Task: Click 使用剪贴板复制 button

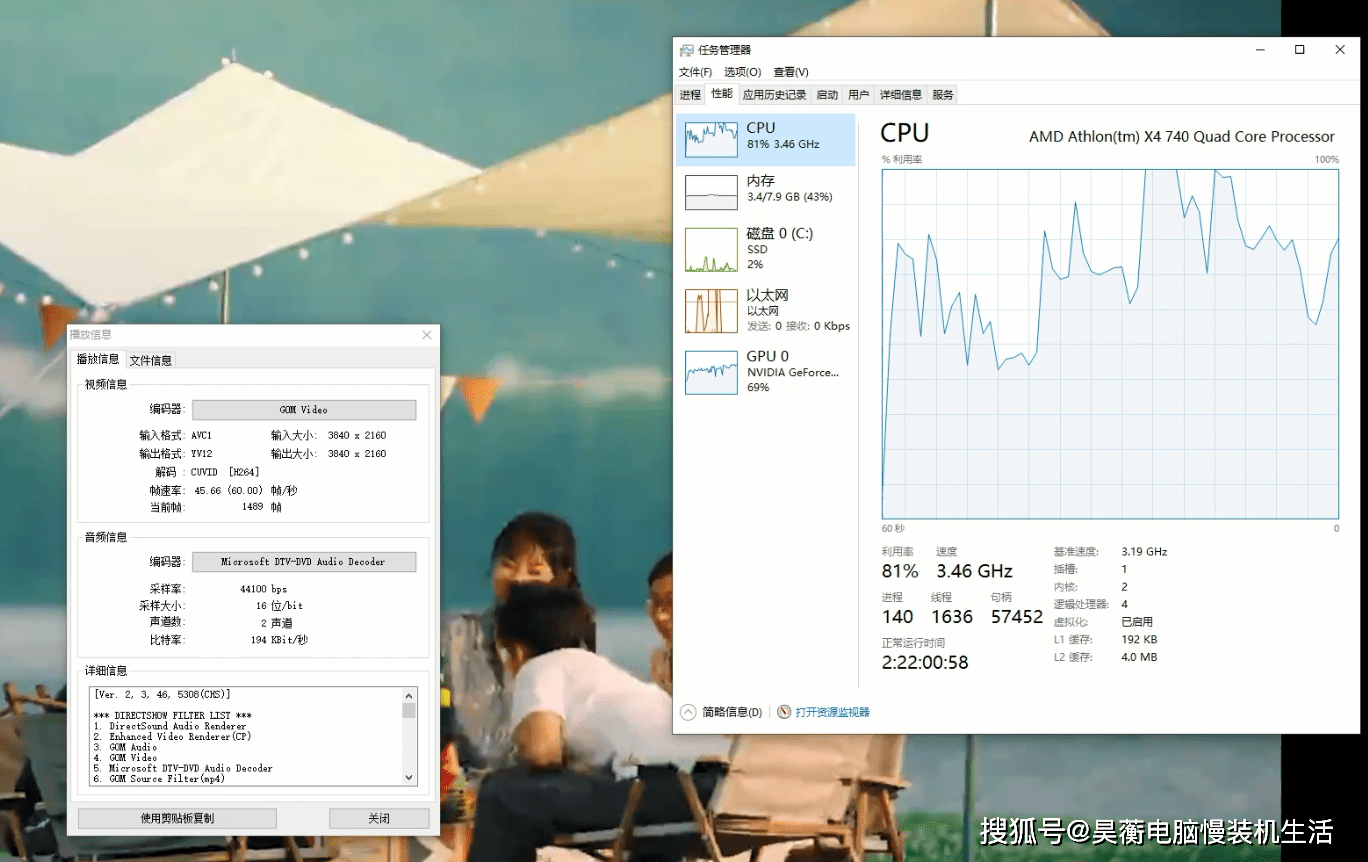Action: pos(177,818)
